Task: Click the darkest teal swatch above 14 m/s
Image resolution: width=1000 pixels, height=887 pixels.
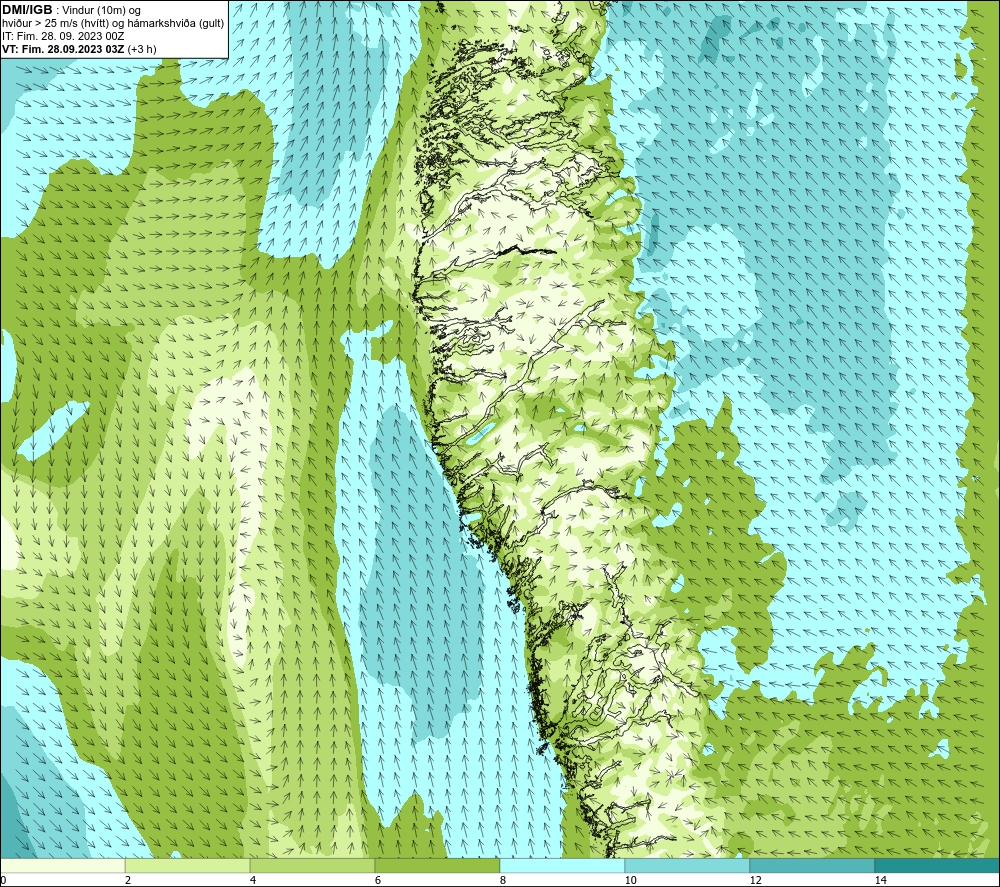Action: point(938,865)
